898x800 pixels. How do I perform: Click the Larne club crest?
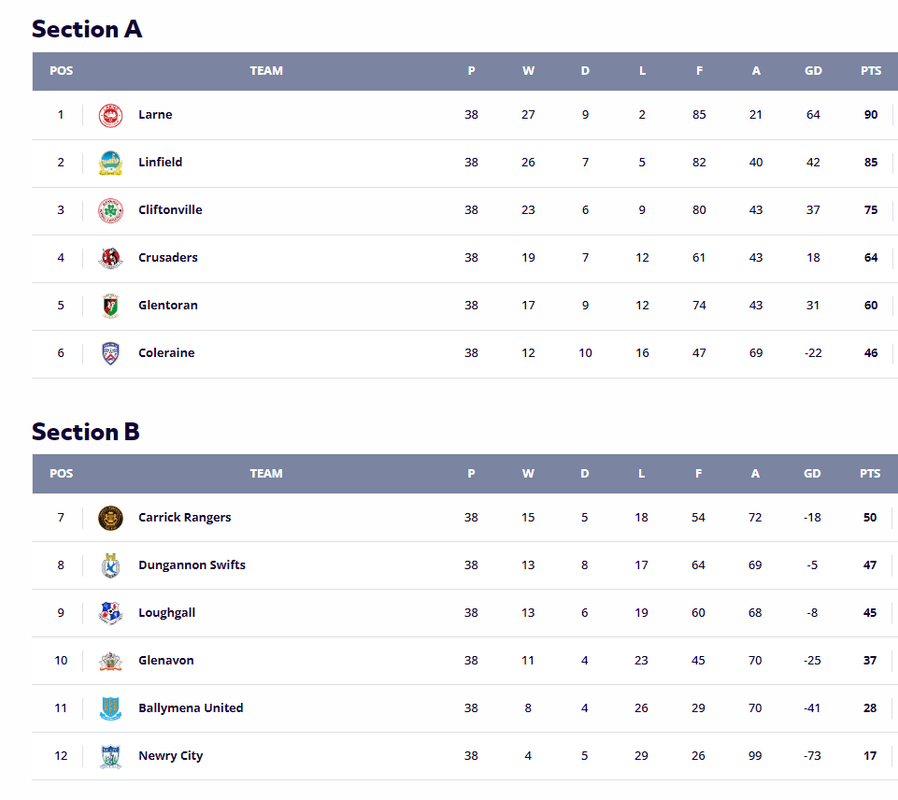(111, 115)
